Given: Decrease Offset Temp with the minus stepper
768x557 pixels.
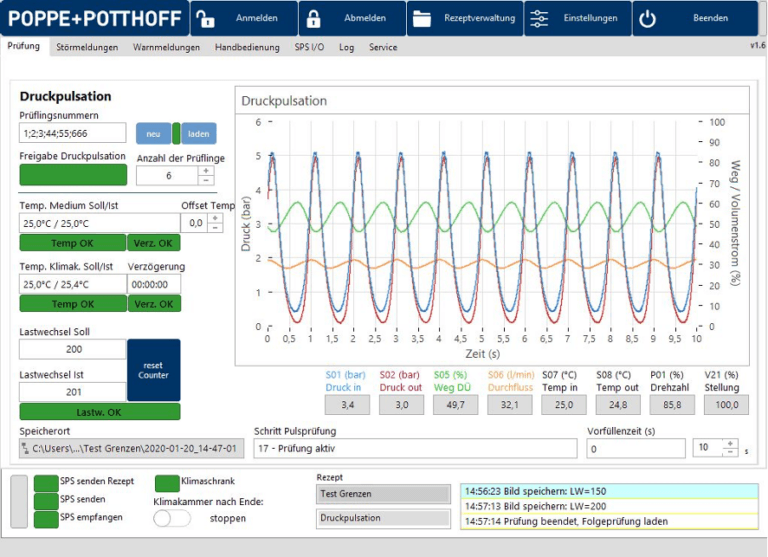Looking at the screenshot, I should click(215, 228).
